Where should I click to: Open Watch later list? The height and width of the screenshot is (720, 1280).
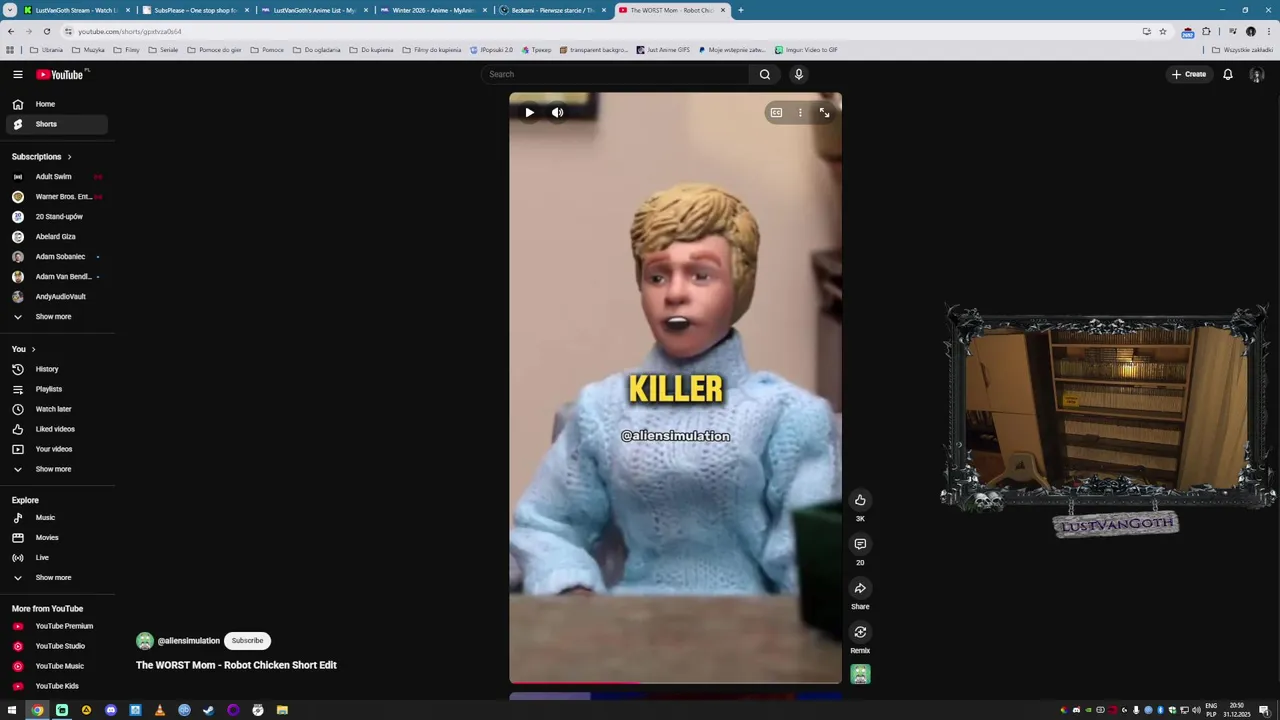(x=55, y=409)
